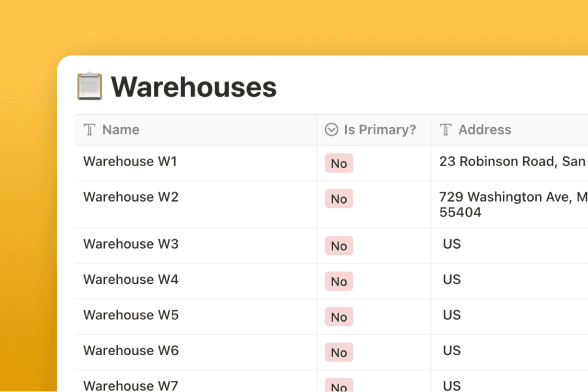Click the 23 Robinson Road address cell
Screen dimensions: 588x392
510,163
